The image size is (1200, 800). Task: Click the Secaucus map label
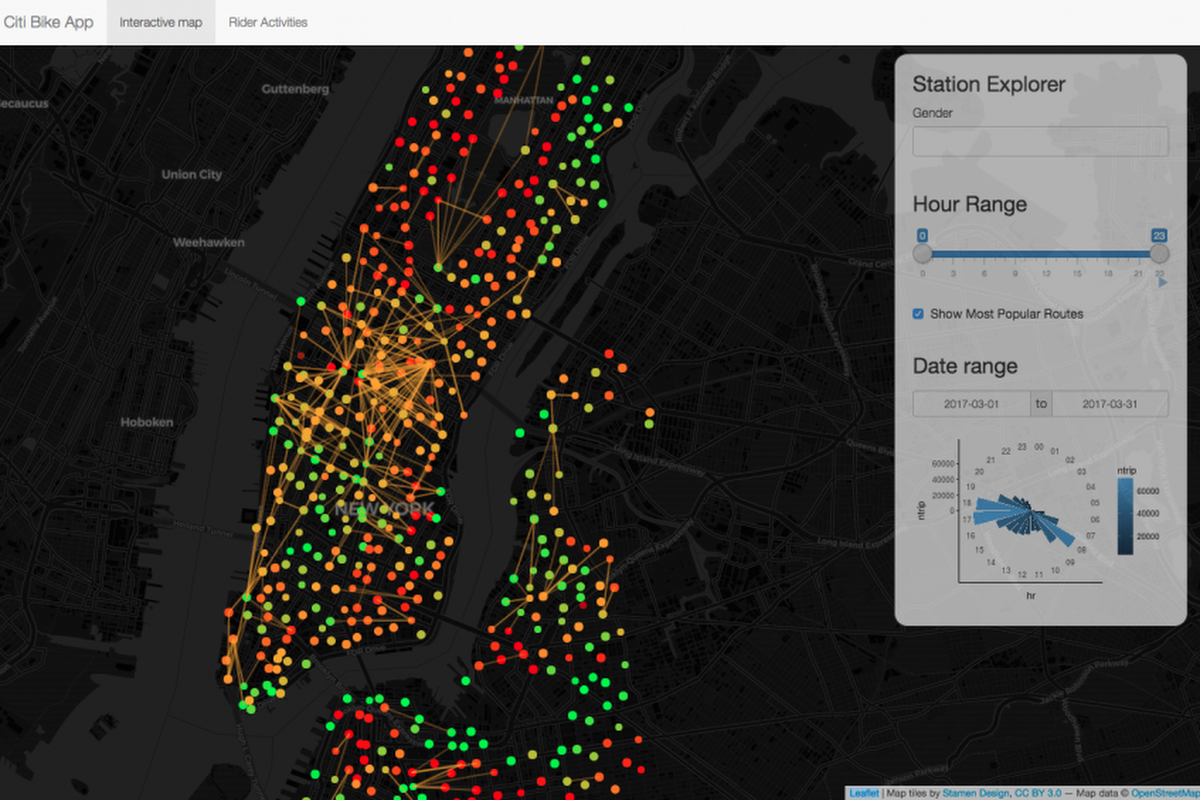pos(24,104)
